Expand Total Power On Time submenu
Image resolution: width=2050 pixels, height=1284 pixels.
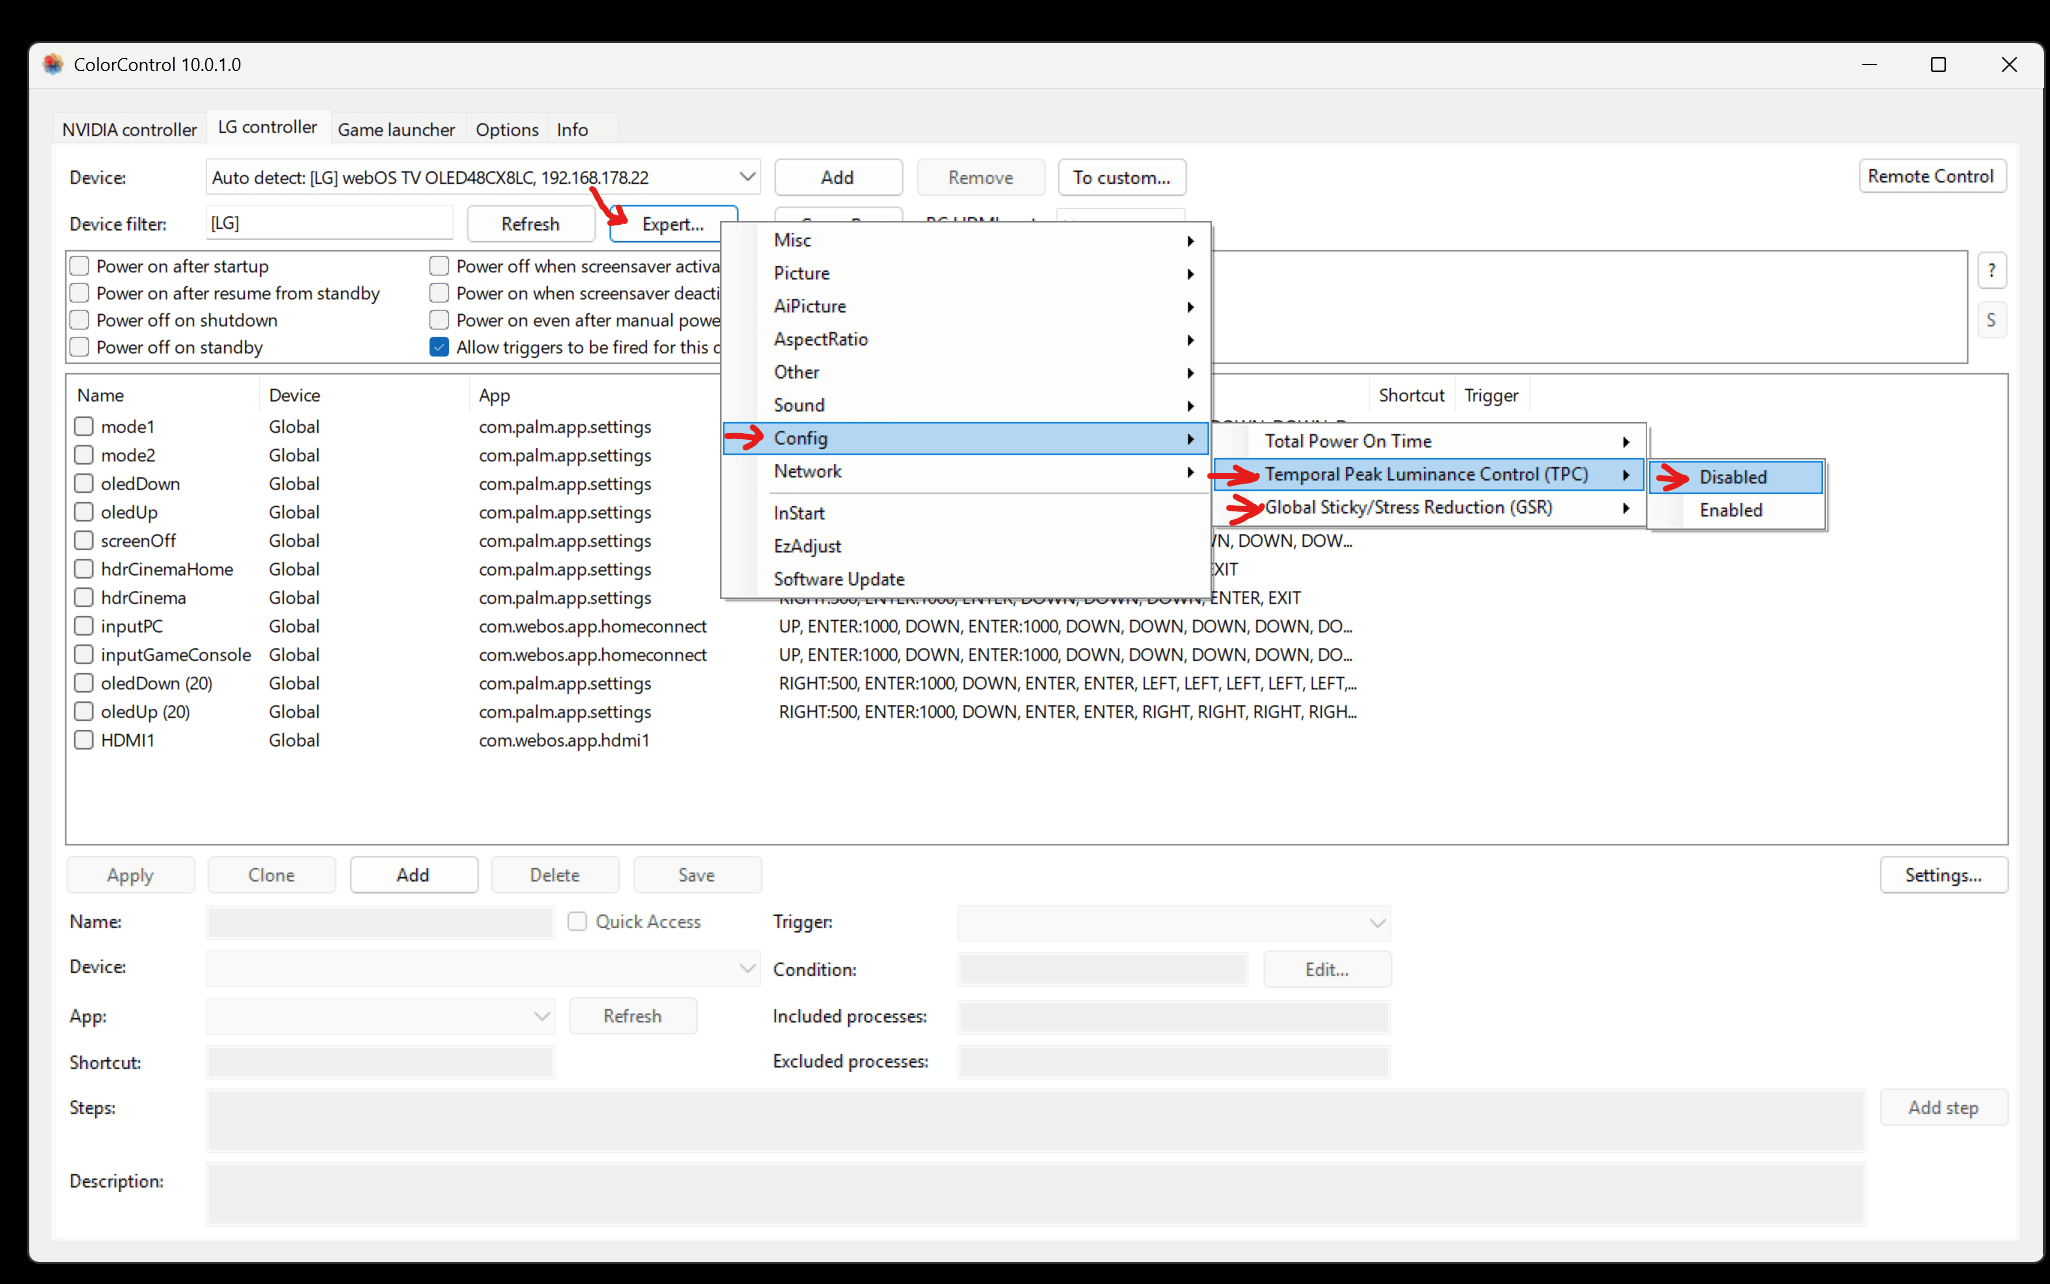(x=1430, y=441)
